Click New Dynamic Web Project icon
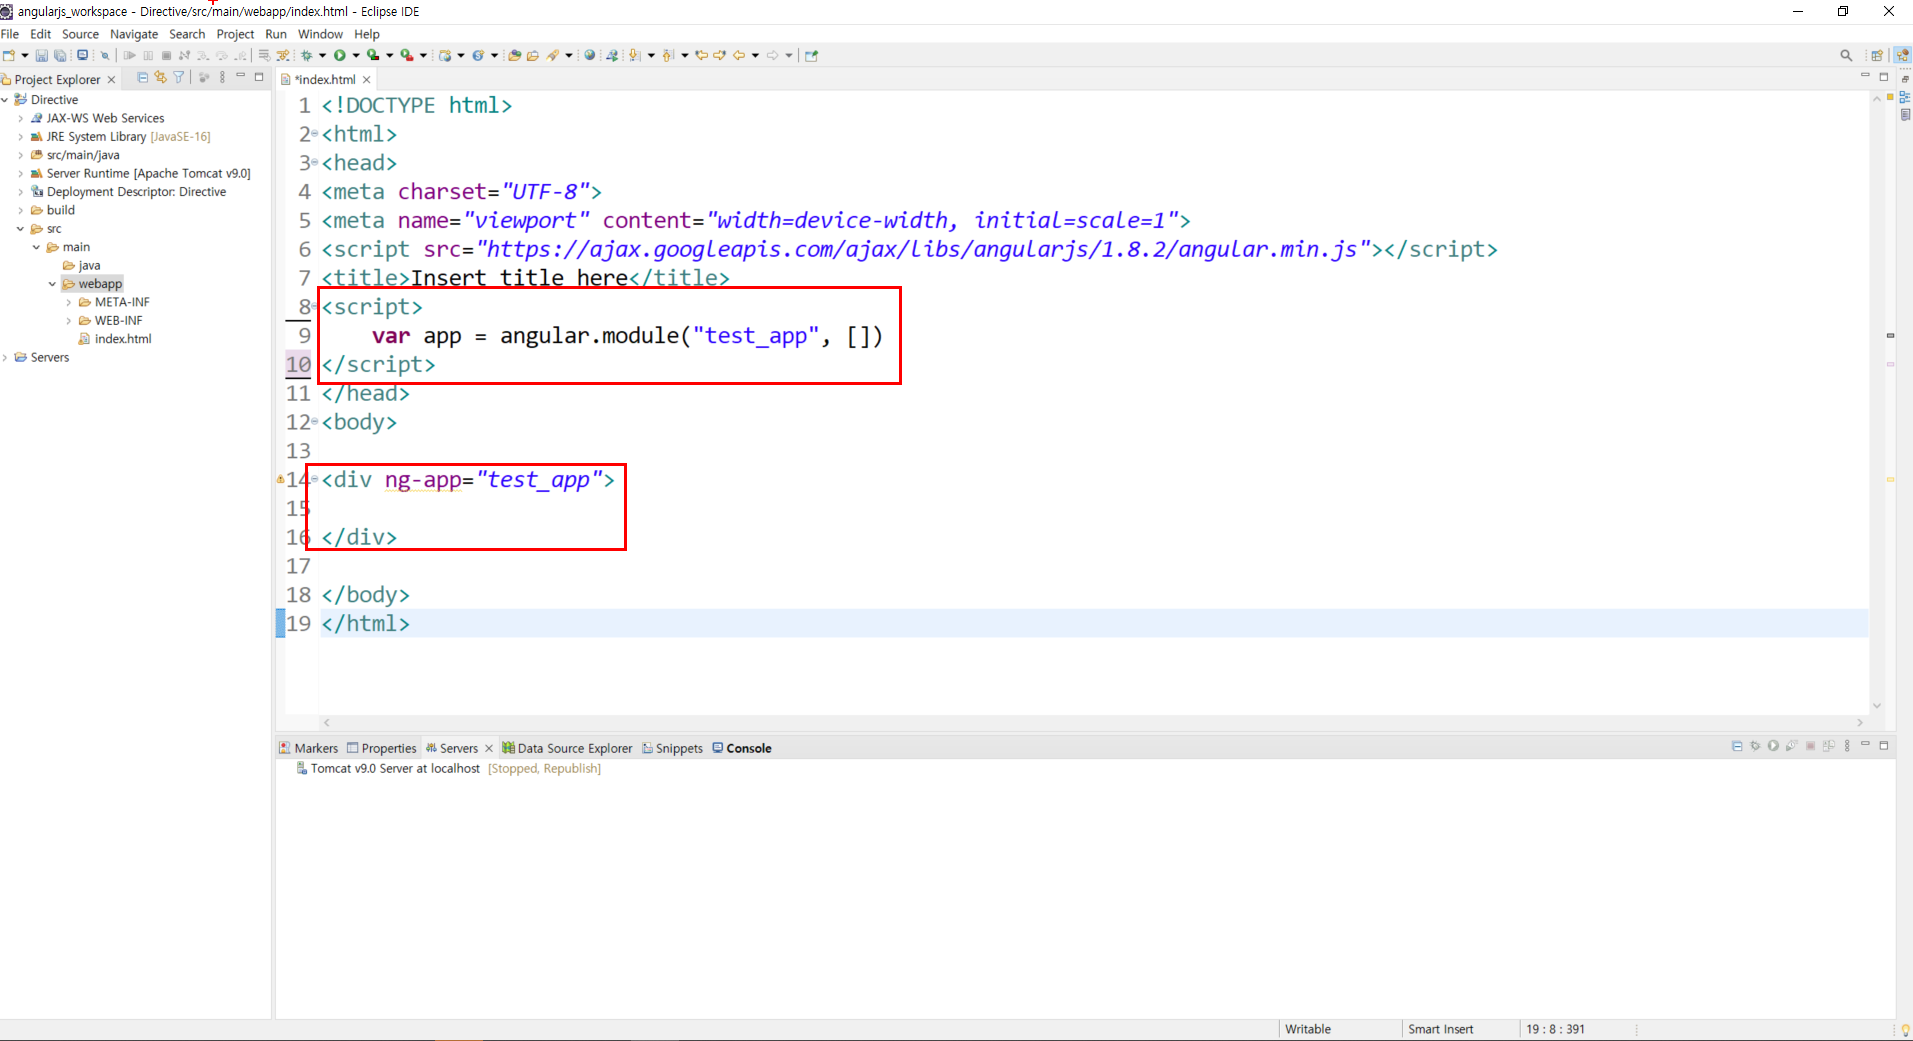 [x=445, y=55]
